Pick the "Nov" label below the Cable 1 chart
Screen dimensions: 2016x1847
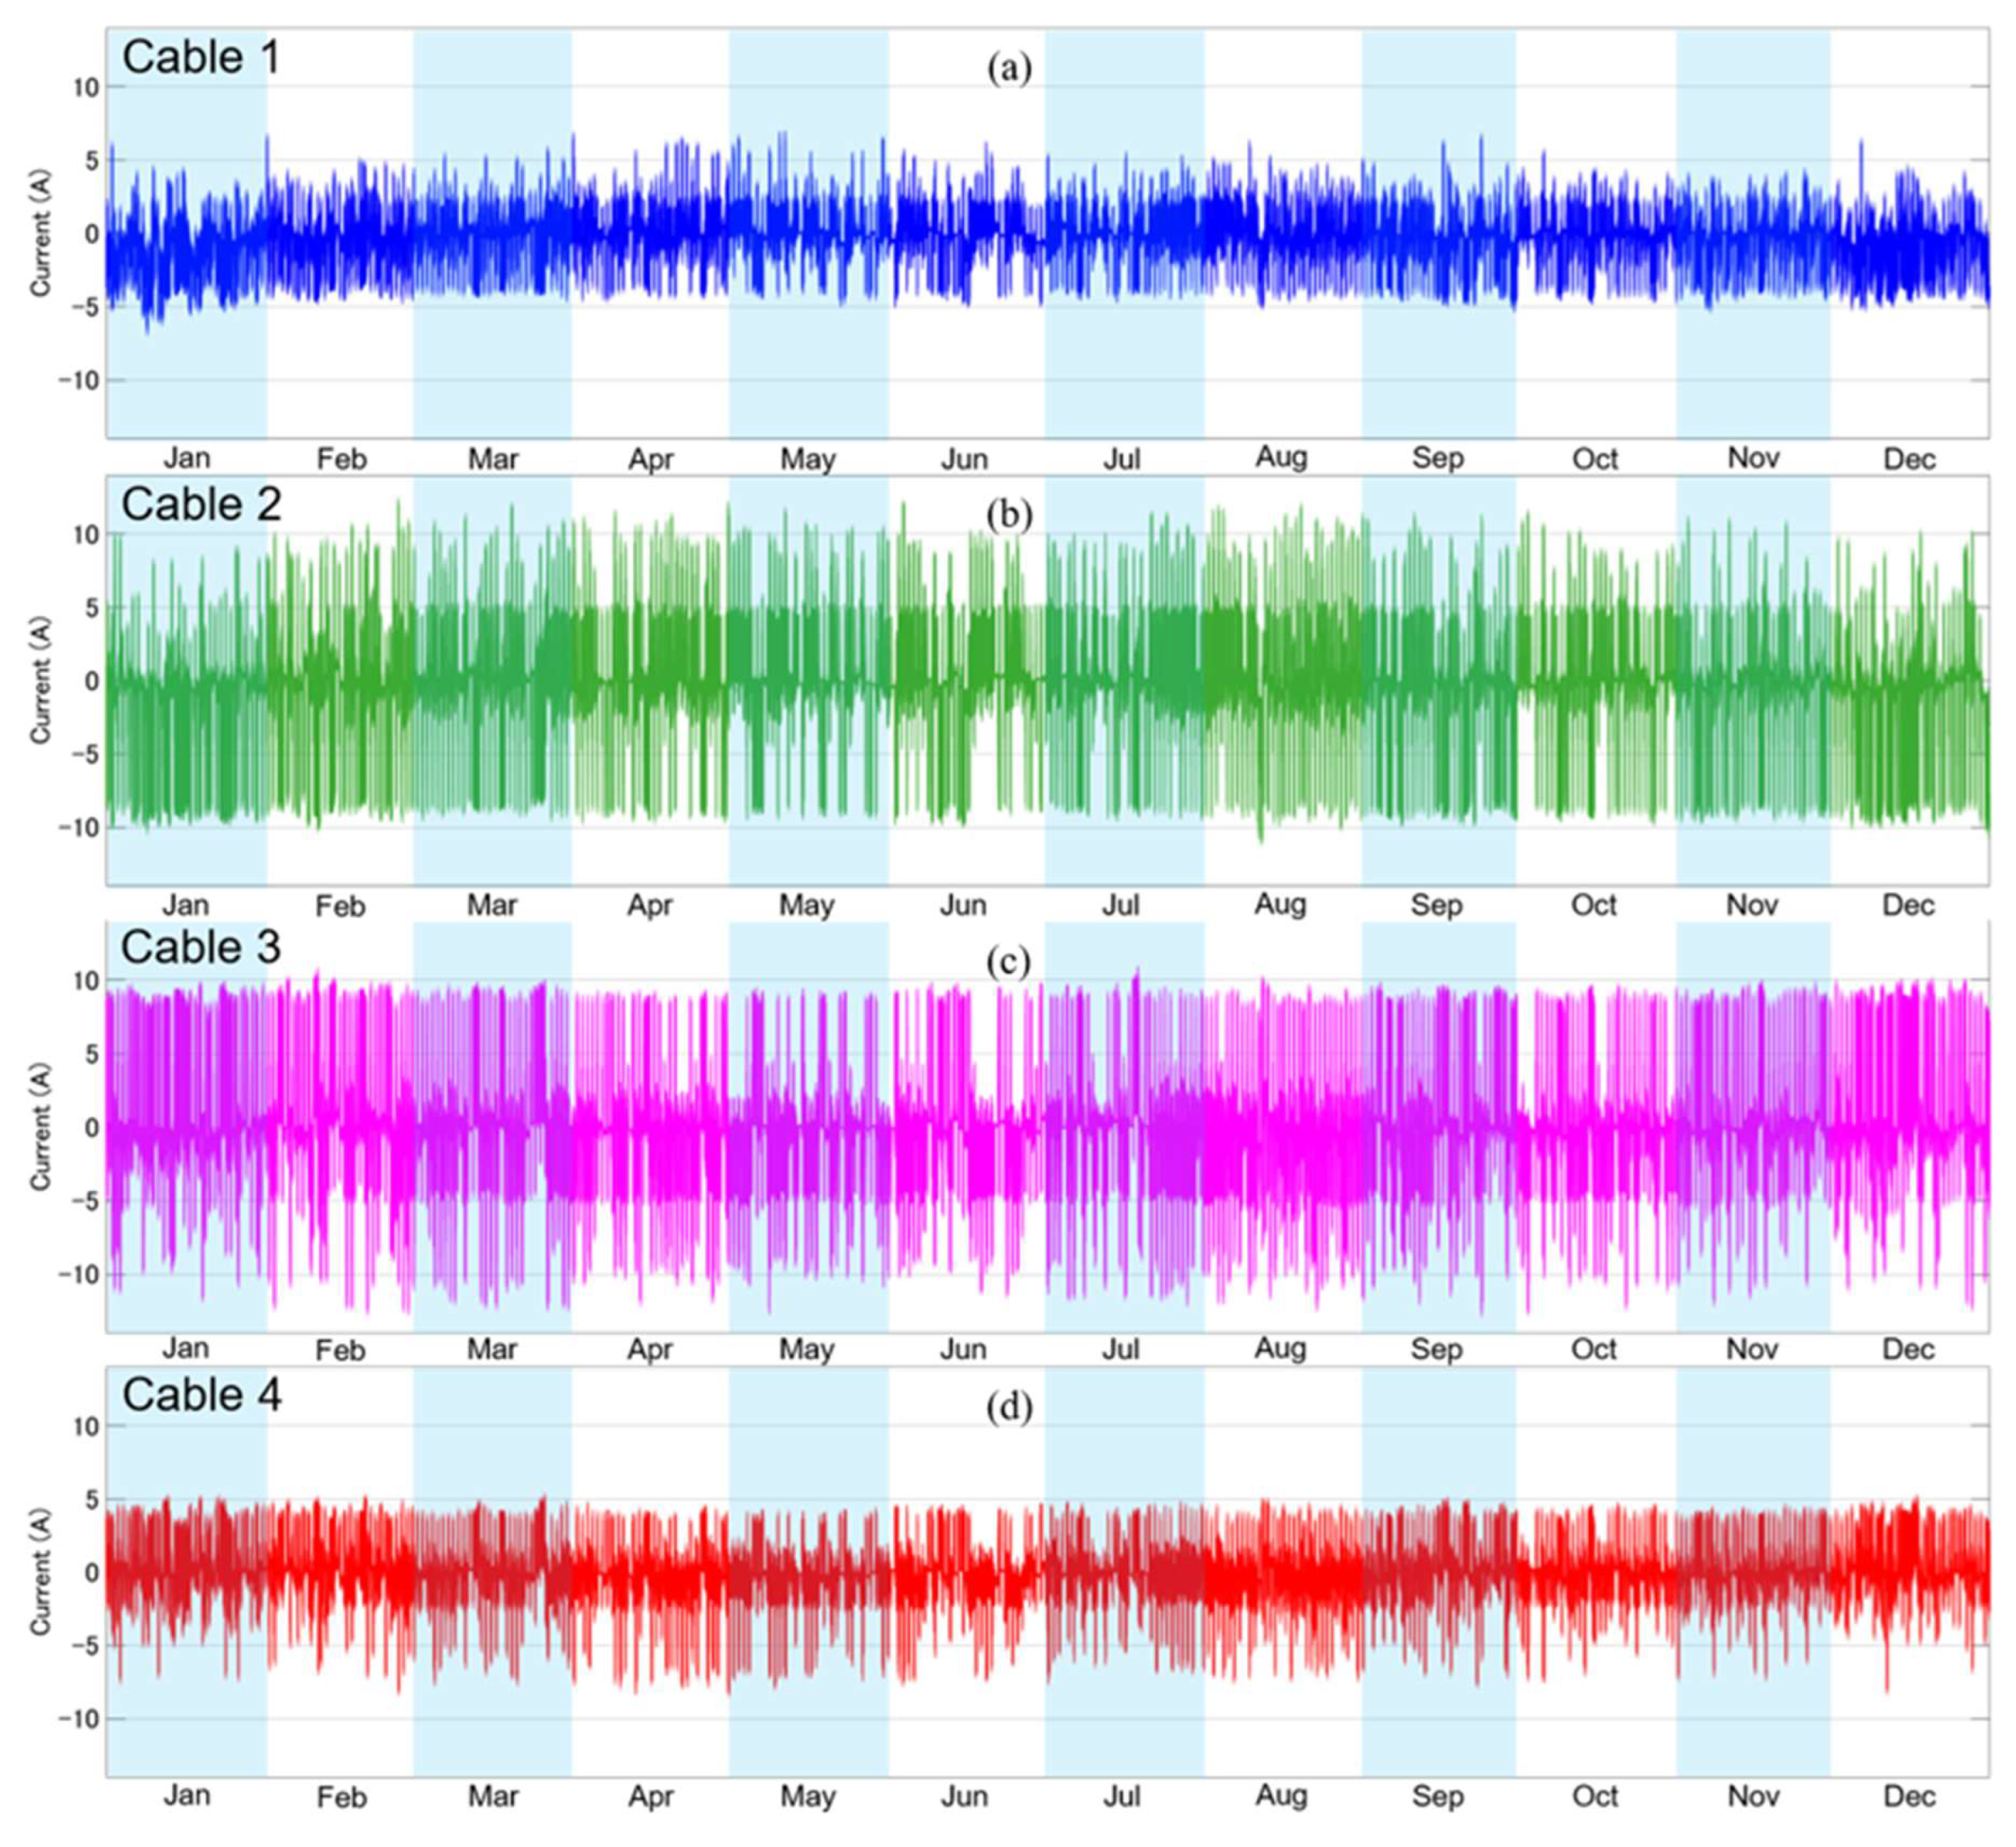pos(1754,458)
